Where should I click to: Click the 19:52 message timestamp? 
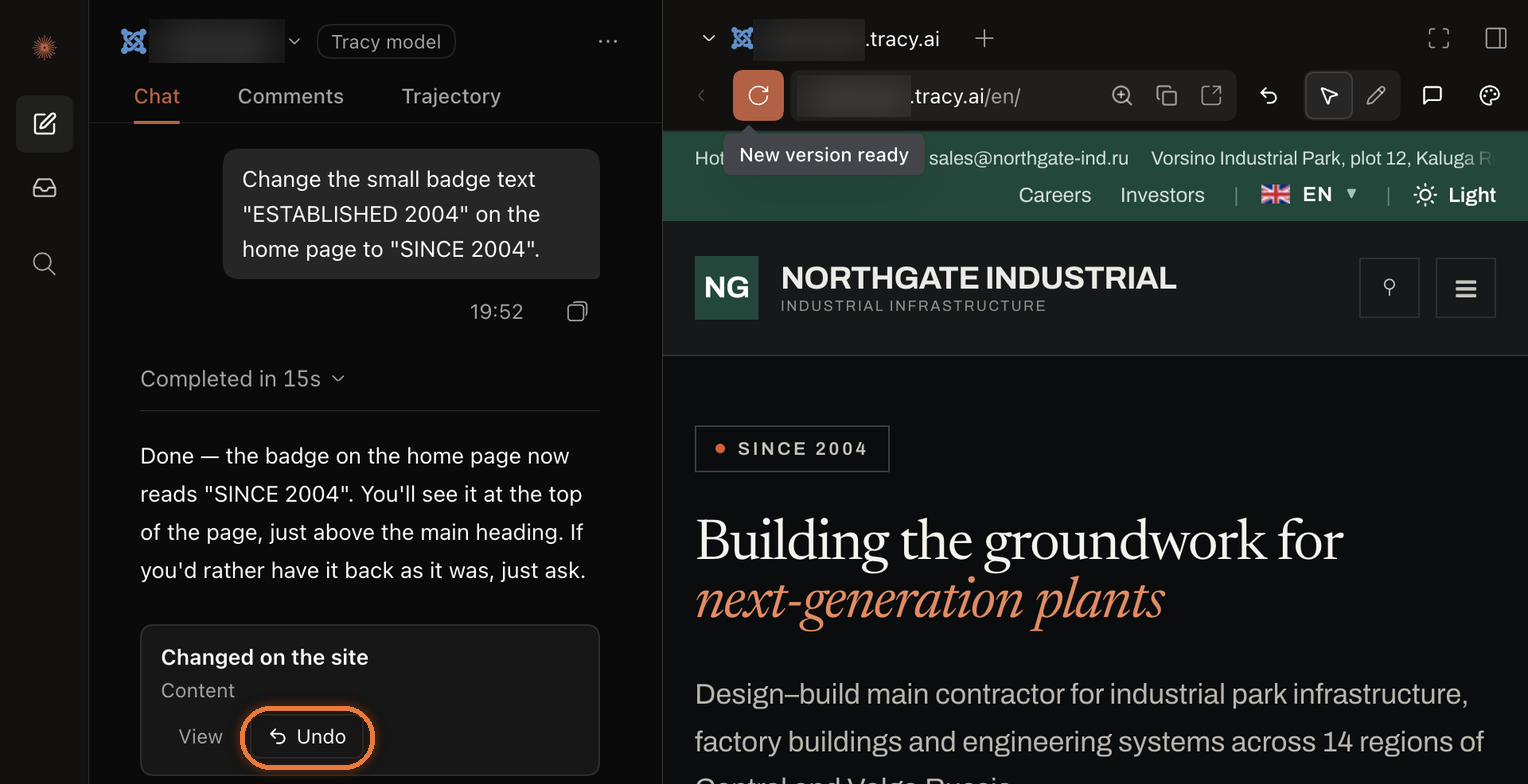497,312
